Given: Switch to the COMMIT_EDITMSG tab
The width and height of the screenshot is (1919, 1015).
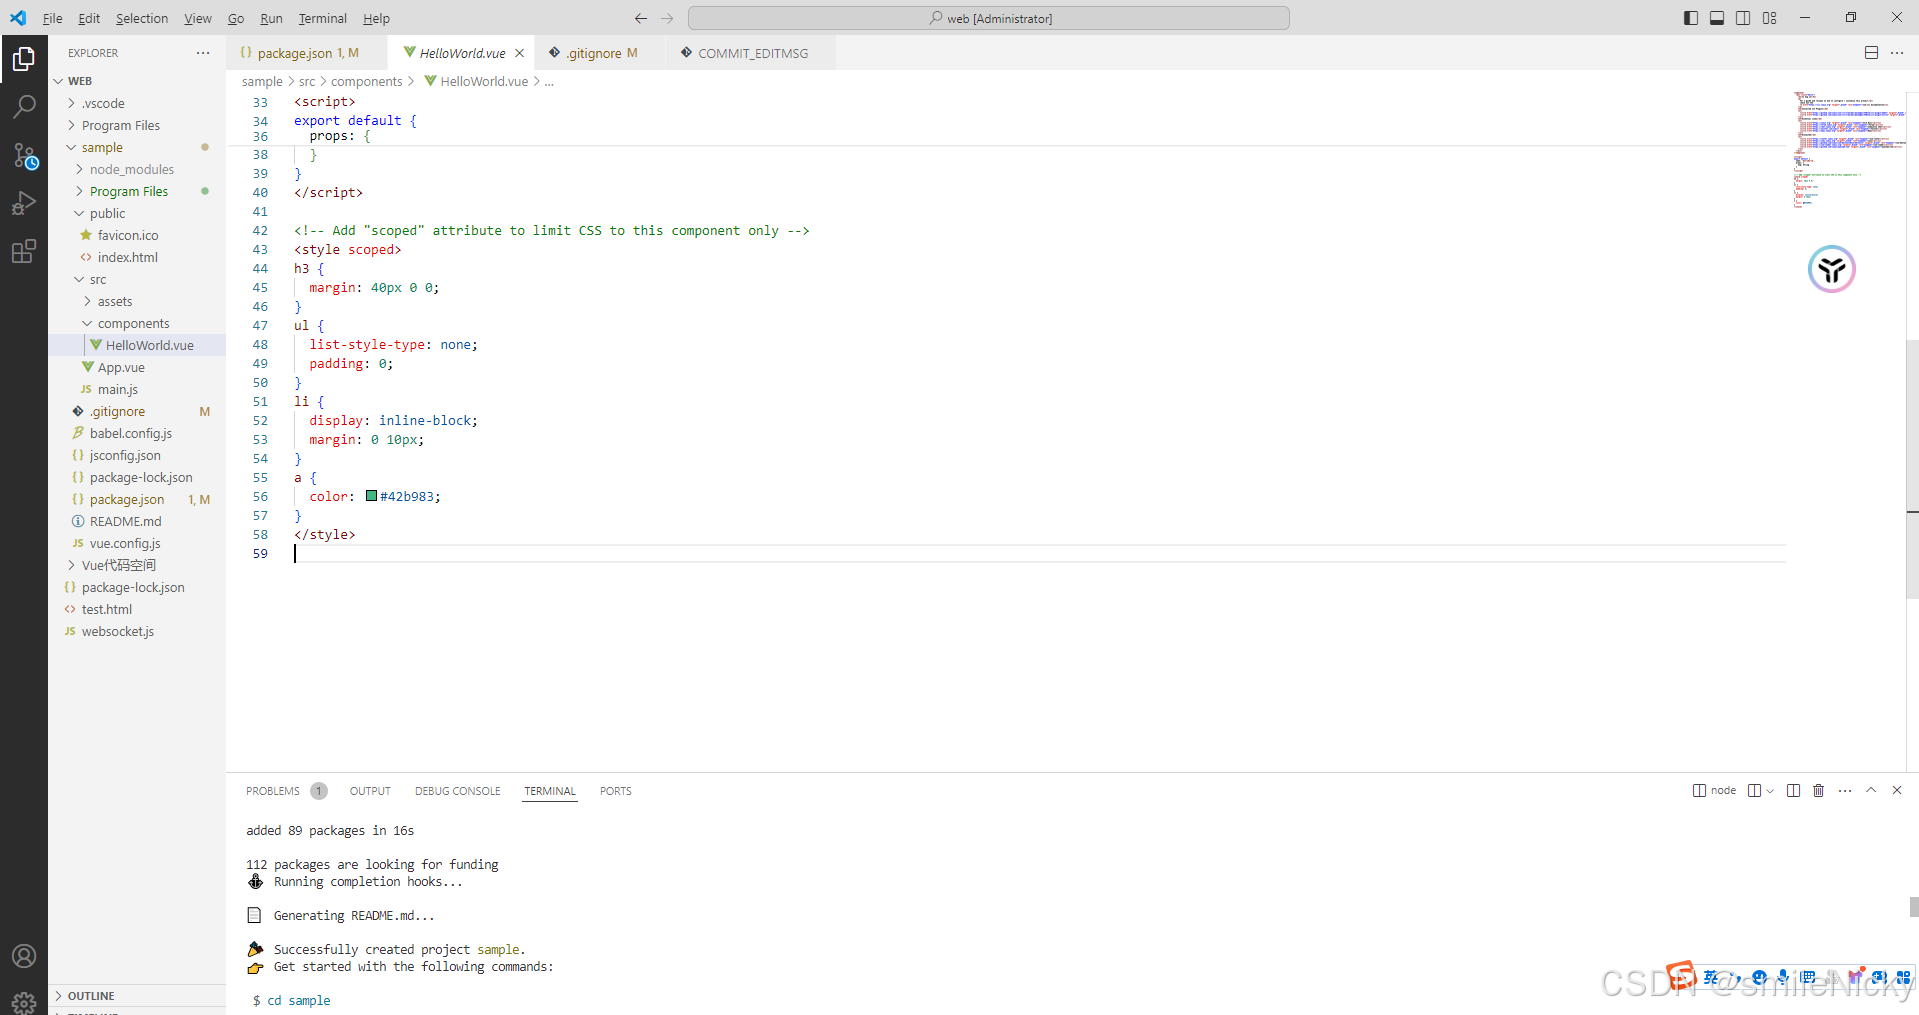Looking at the screenshot, I should 751,53.
